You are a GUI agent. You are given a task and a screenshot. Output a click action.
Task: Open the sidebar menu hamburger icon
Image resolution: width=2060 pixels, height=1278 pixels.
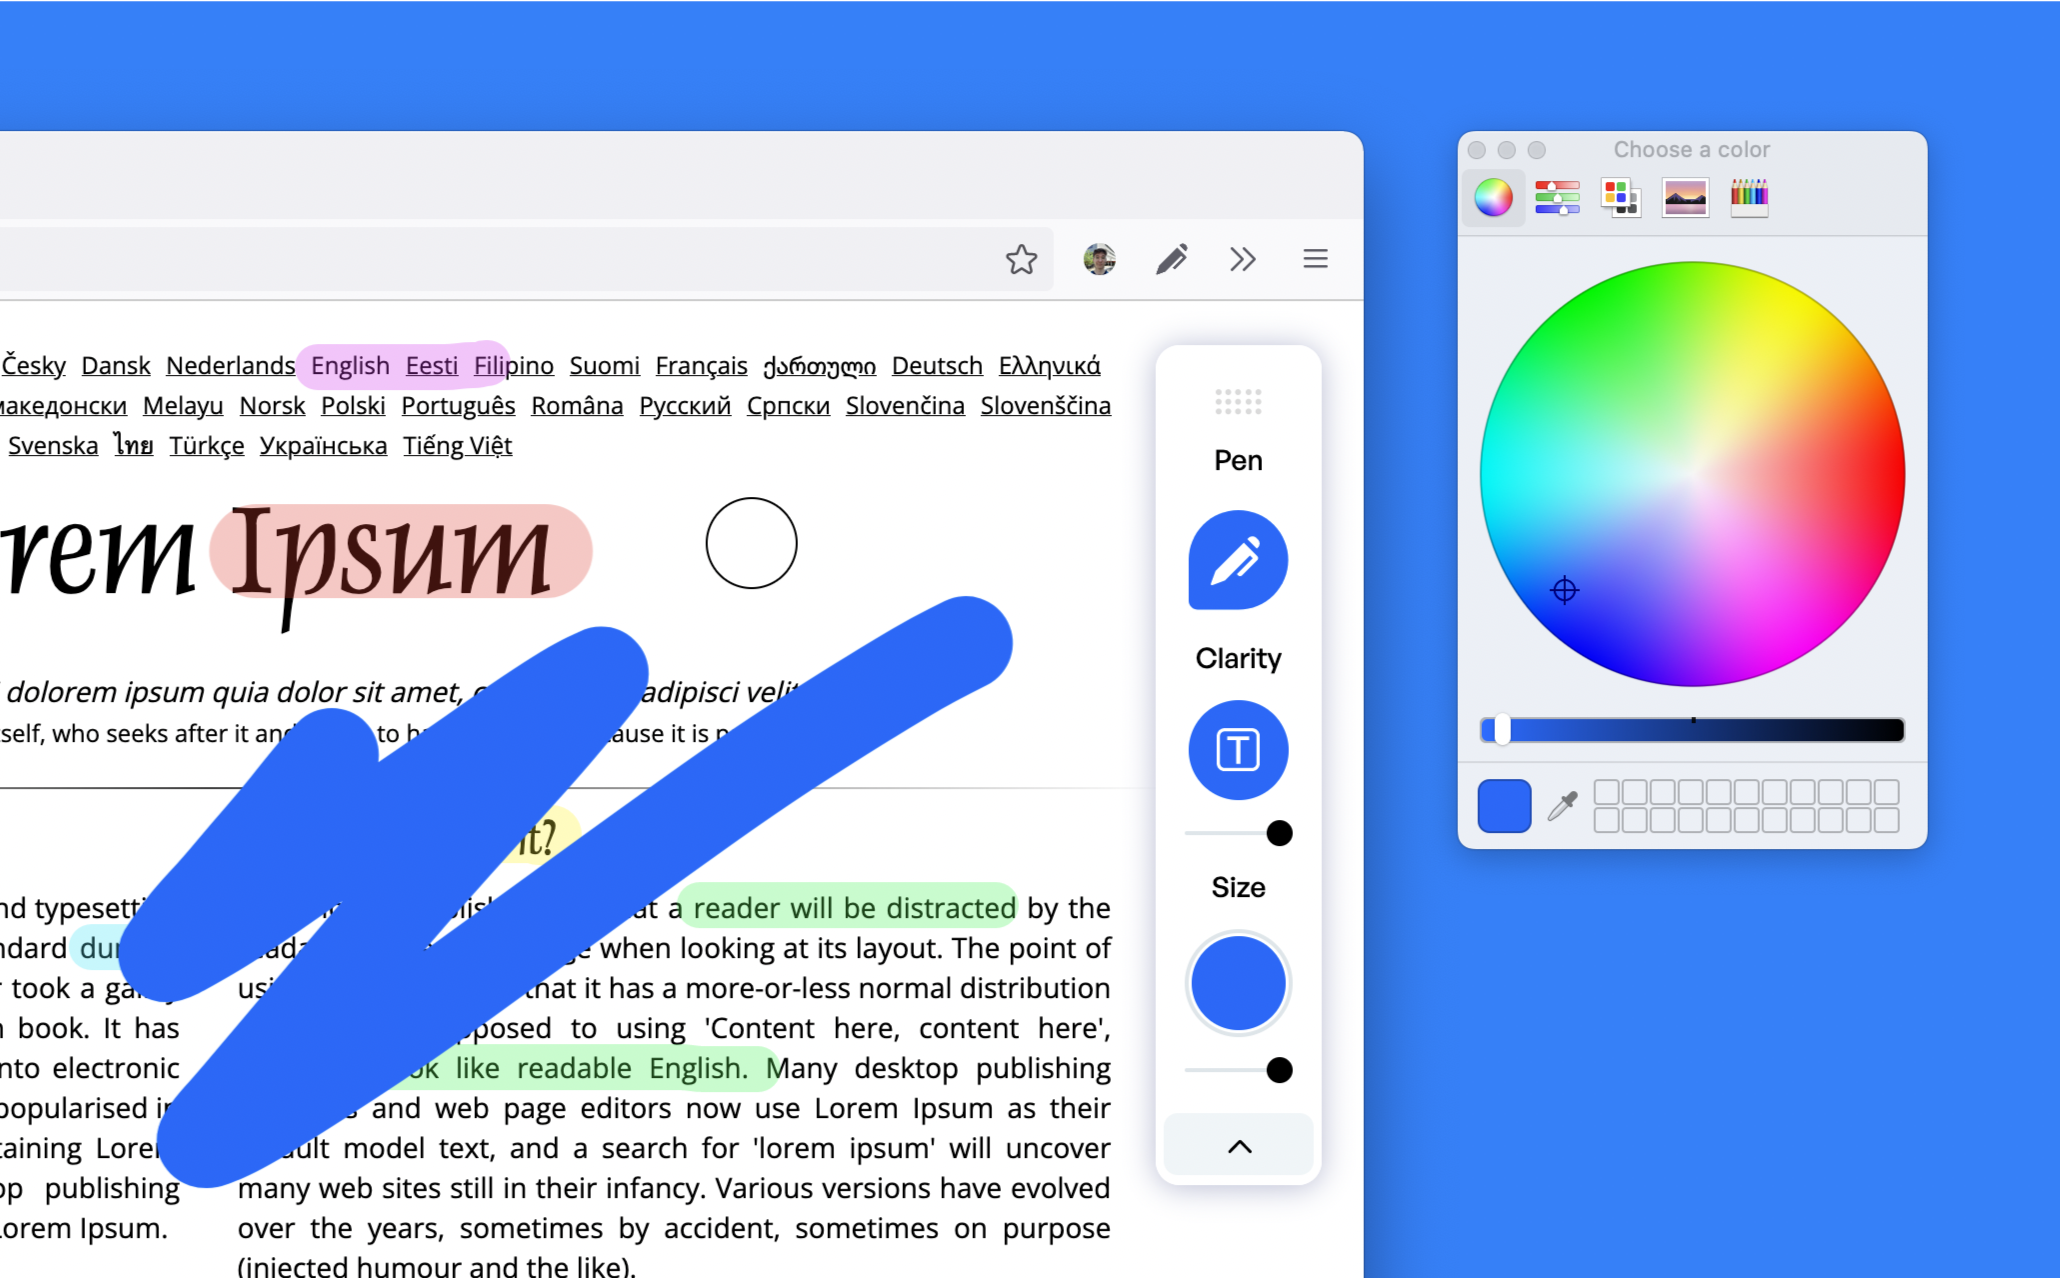pyautogui.click(x=1313, y=259)
